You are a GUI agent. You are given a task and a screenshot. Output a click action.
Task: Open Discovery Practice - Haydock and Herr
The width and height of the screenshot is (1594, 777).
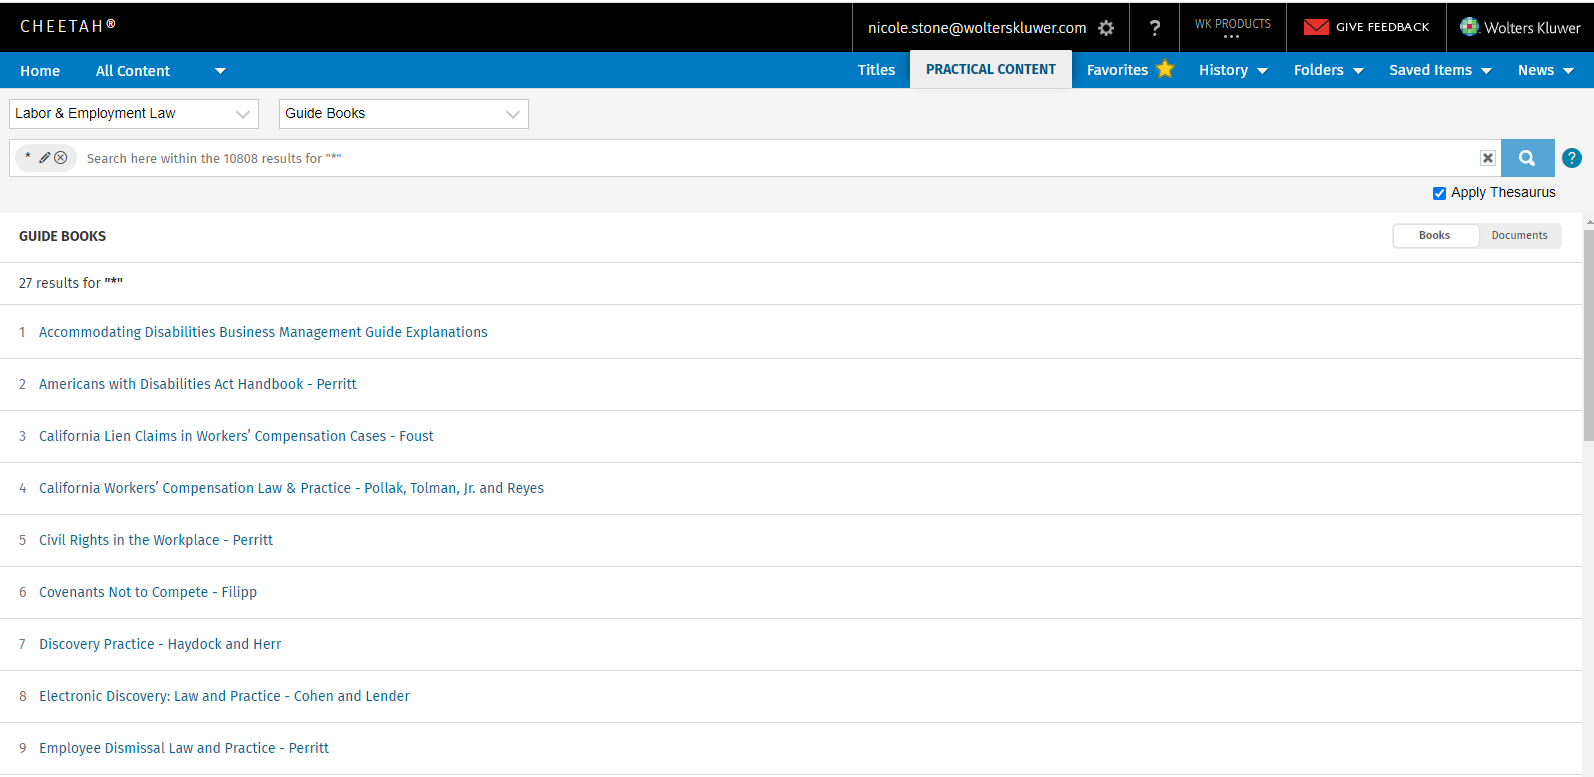[x=160, y=644]
